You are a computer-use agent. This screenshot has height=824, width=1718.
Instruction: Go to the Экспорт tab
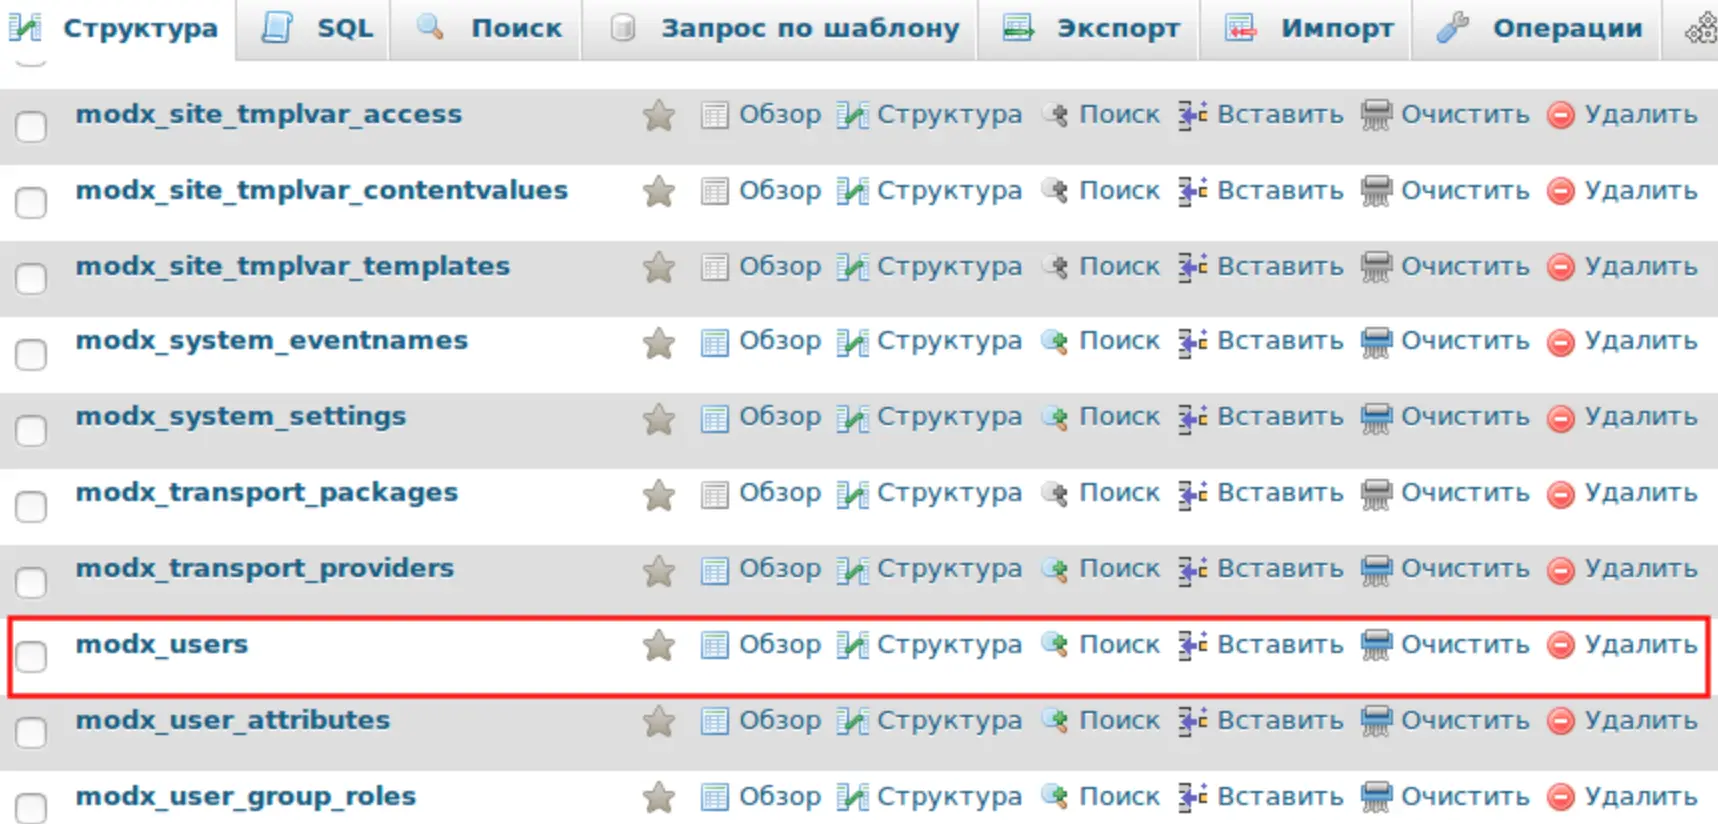1091,29
